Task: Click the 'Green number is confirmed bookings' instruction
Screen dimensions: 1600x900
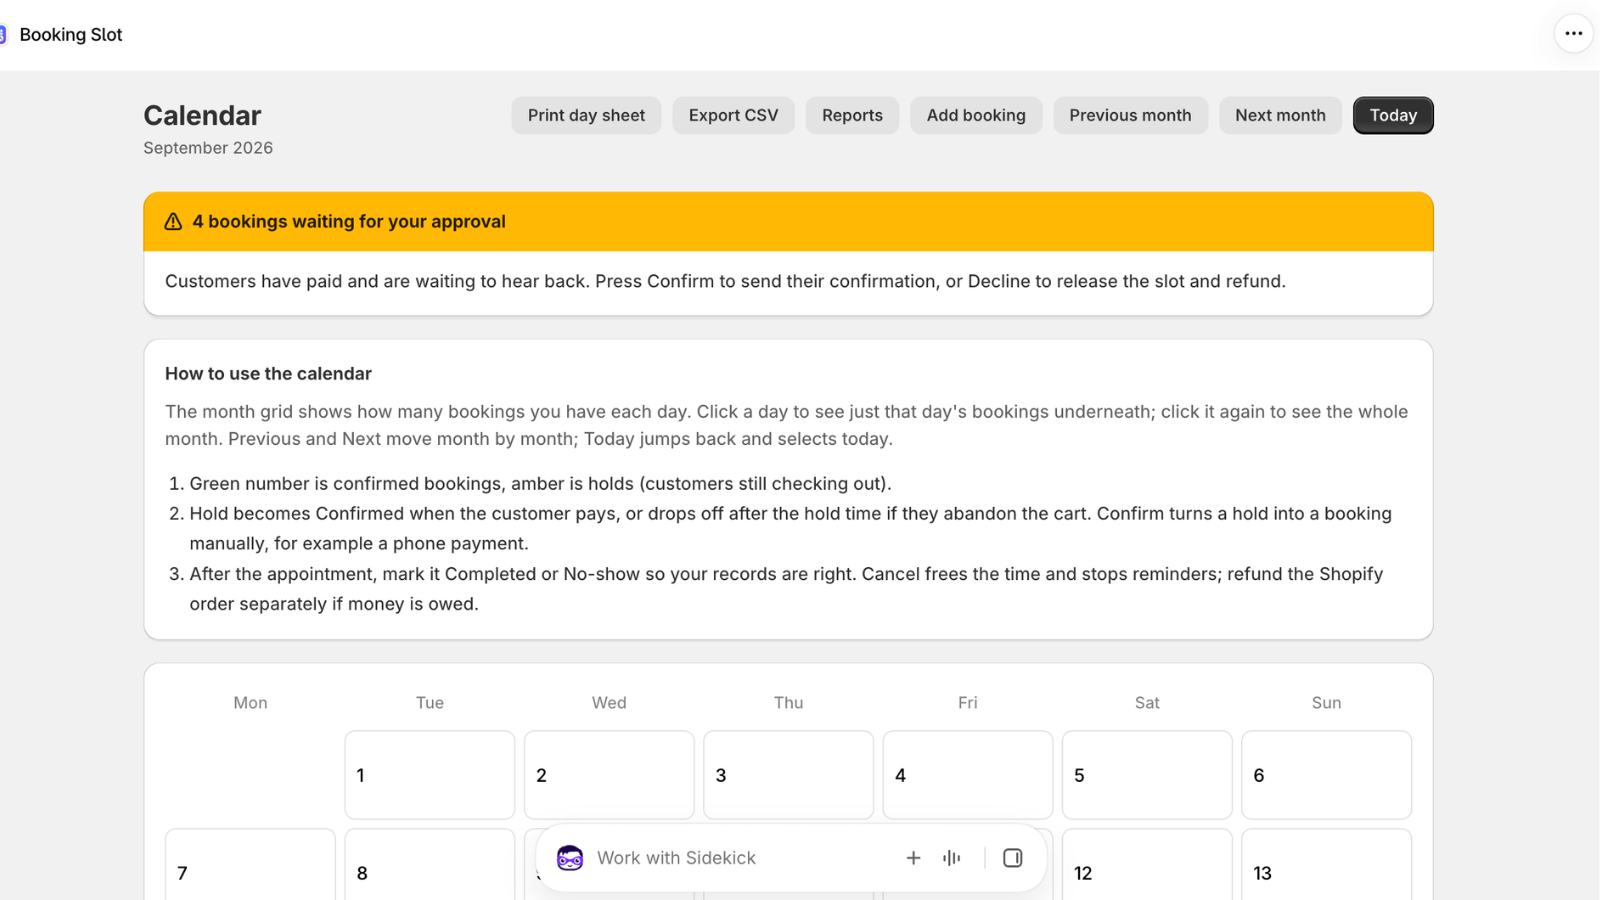Action: tap(540, 484)
